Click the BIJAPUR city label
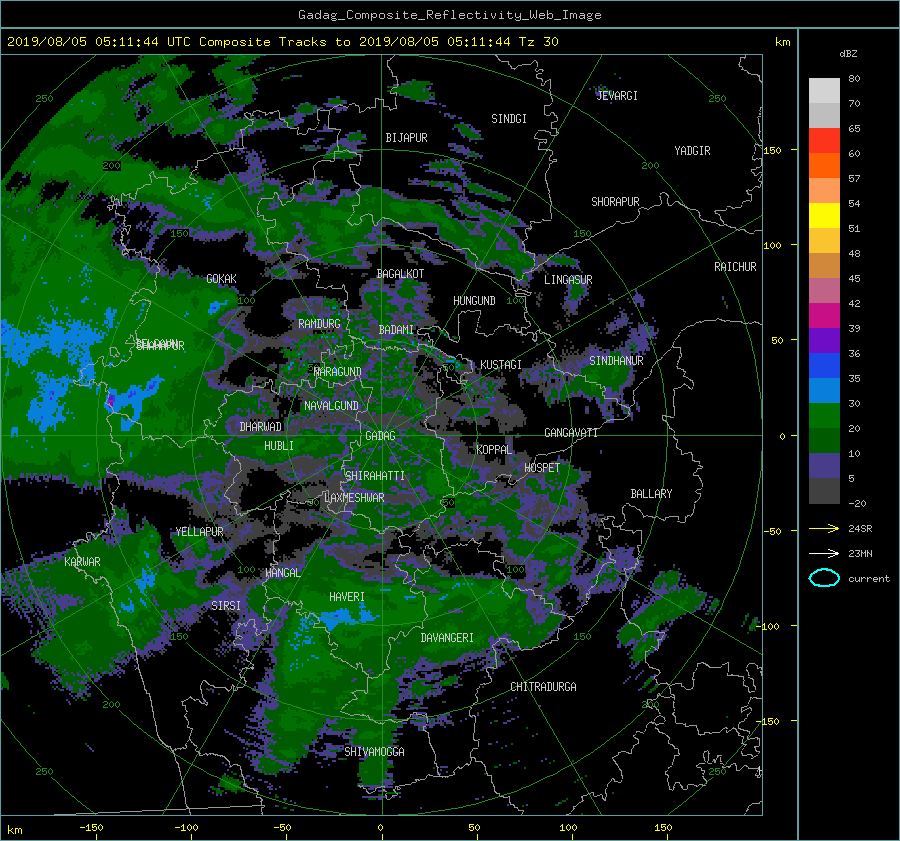 pos(406,138)
